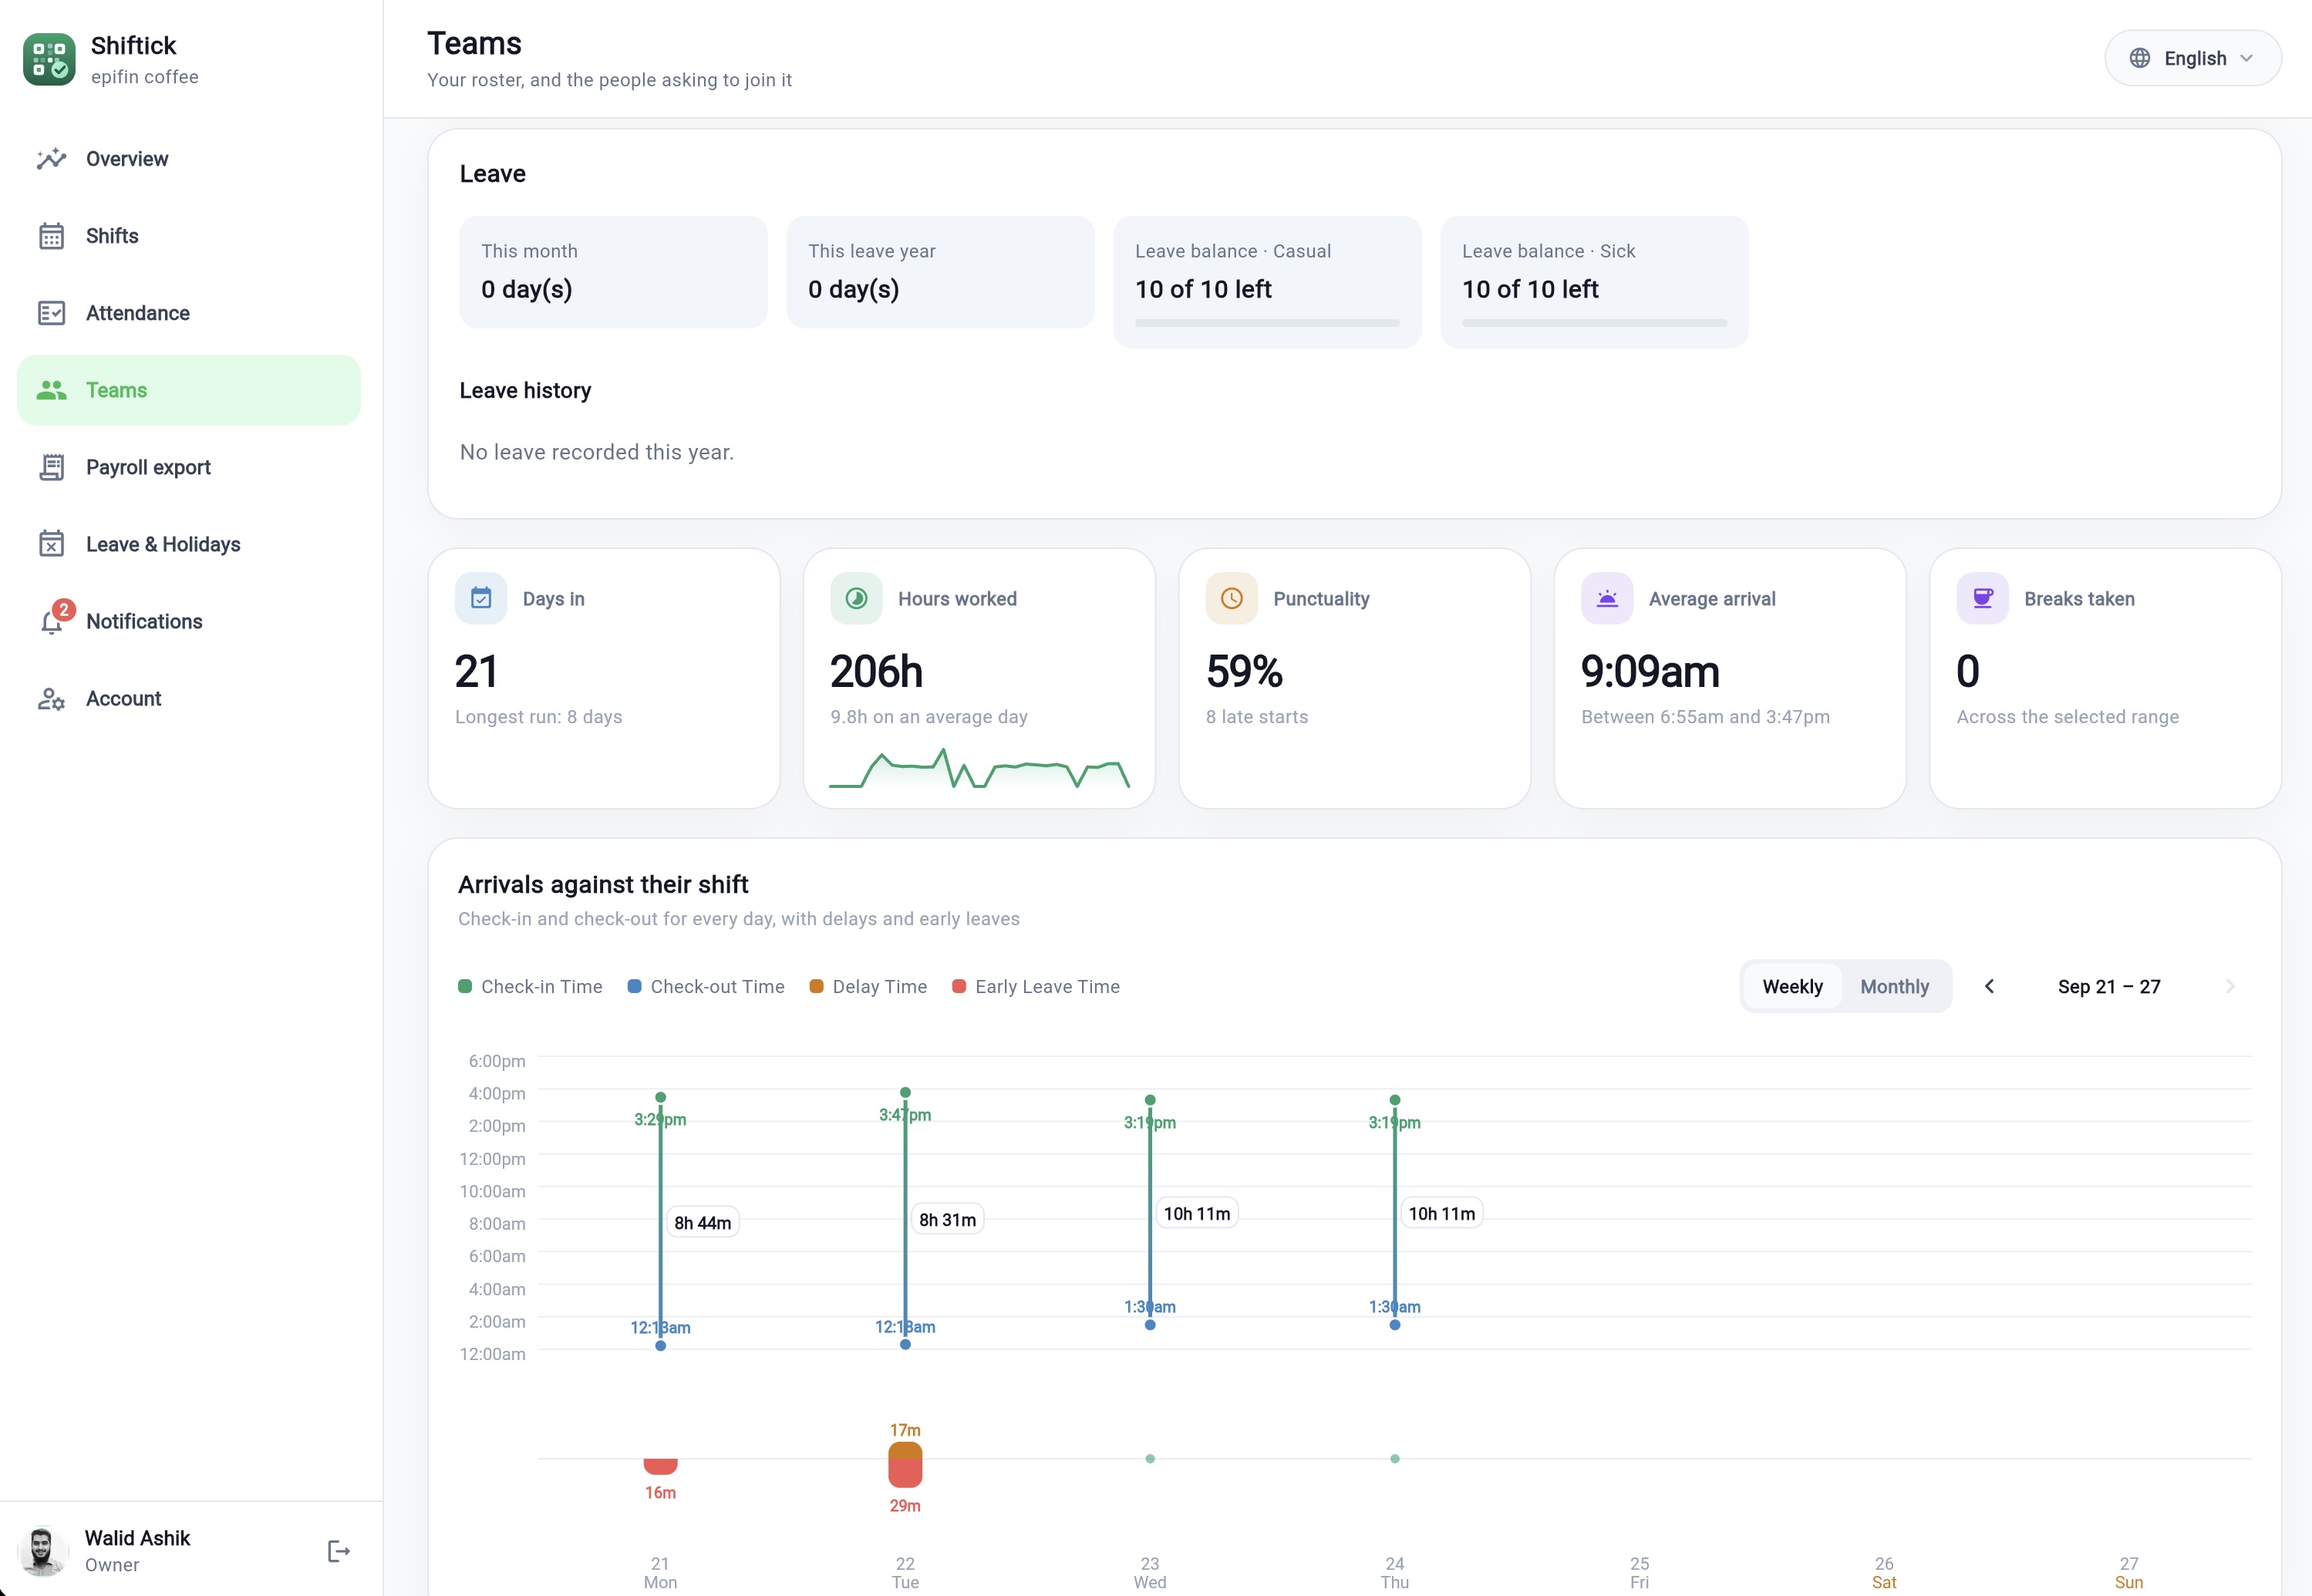
Task: Click the Sick leave balance progress bar
Action: click(x=1594, y=323)
